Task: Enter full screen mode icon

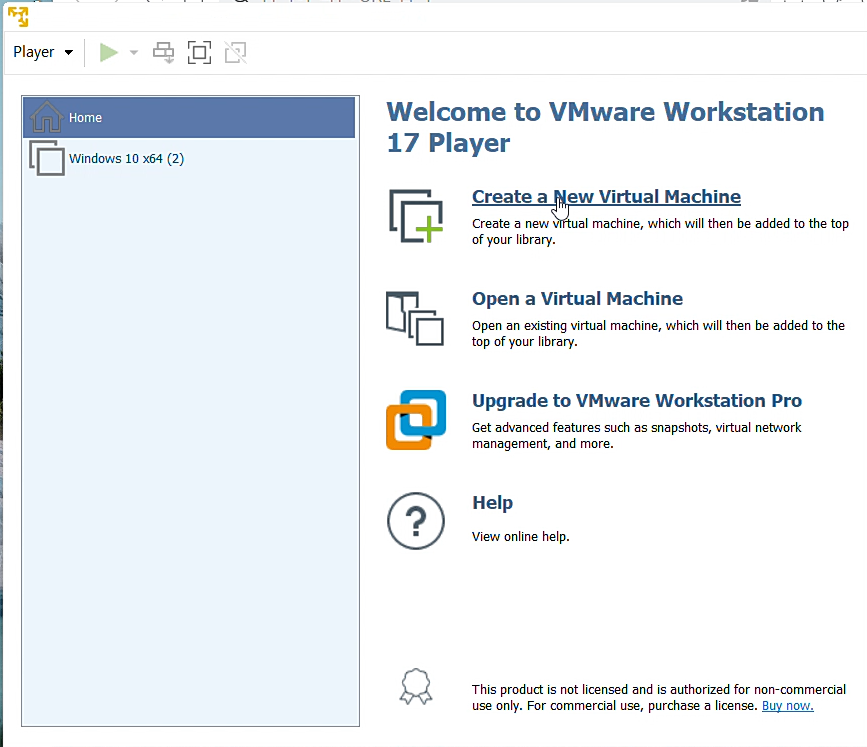Action: click(x=200, y=53)
